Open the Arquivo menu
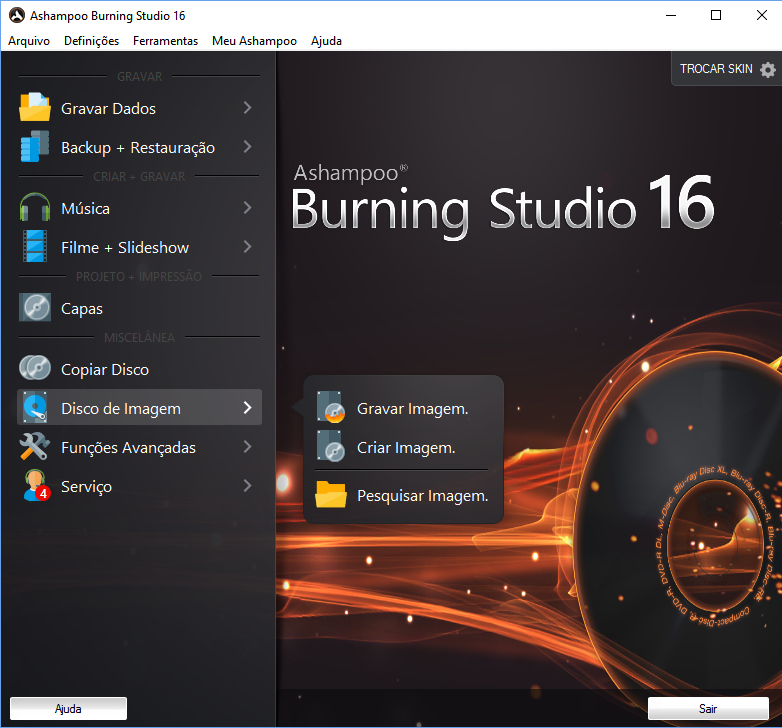The height and width of the screenshot is (728, 782). click(x=29, y=41)
